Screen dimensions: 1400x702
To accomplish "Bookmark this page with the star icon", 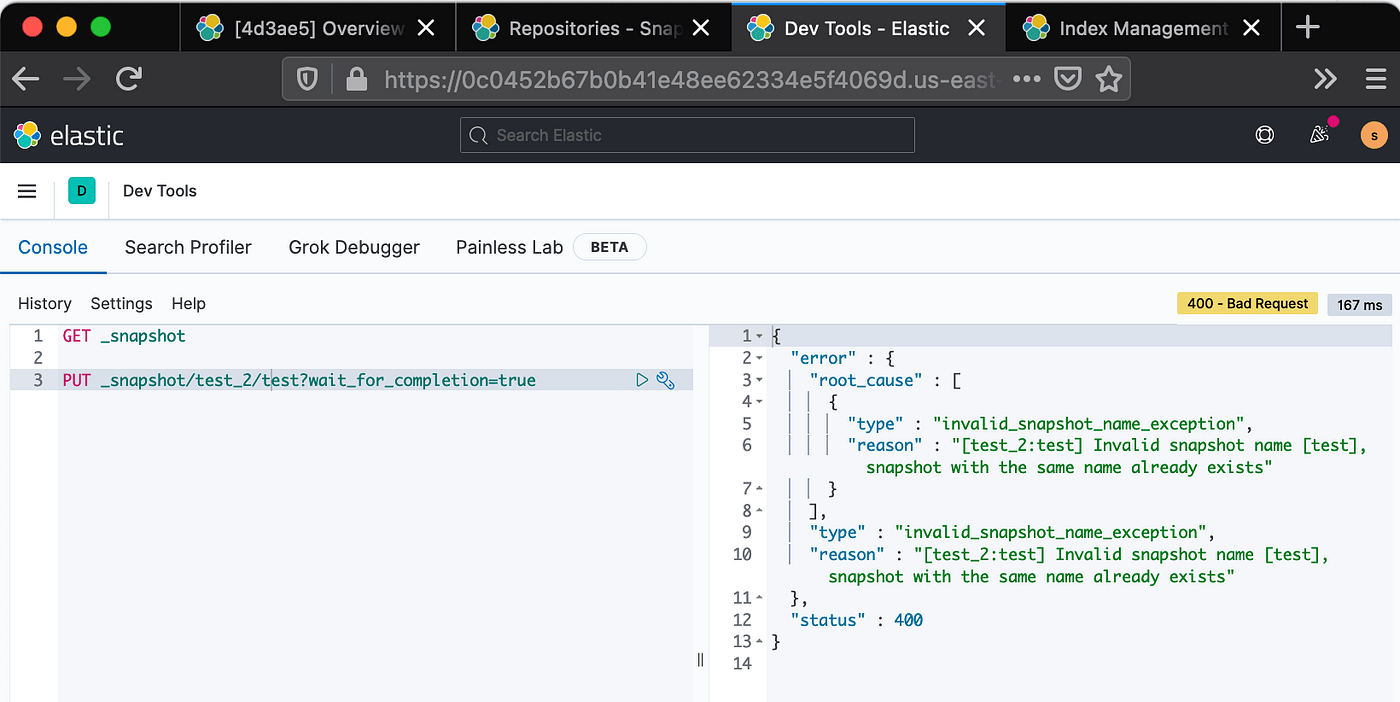I will tap(1109, 77).
